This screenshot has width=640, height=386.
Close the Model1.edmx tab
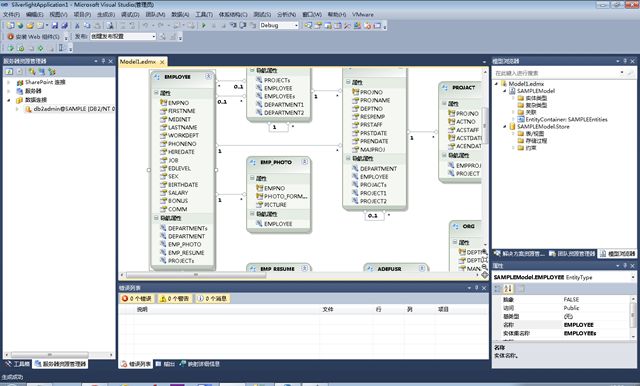click(x=162, y=62)
